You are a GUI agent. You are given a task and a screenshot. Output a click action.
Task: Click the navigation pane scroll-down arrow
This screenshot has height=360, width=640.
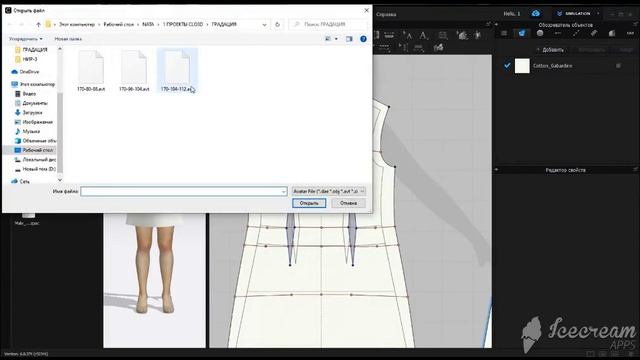click(x=60, y=180)
